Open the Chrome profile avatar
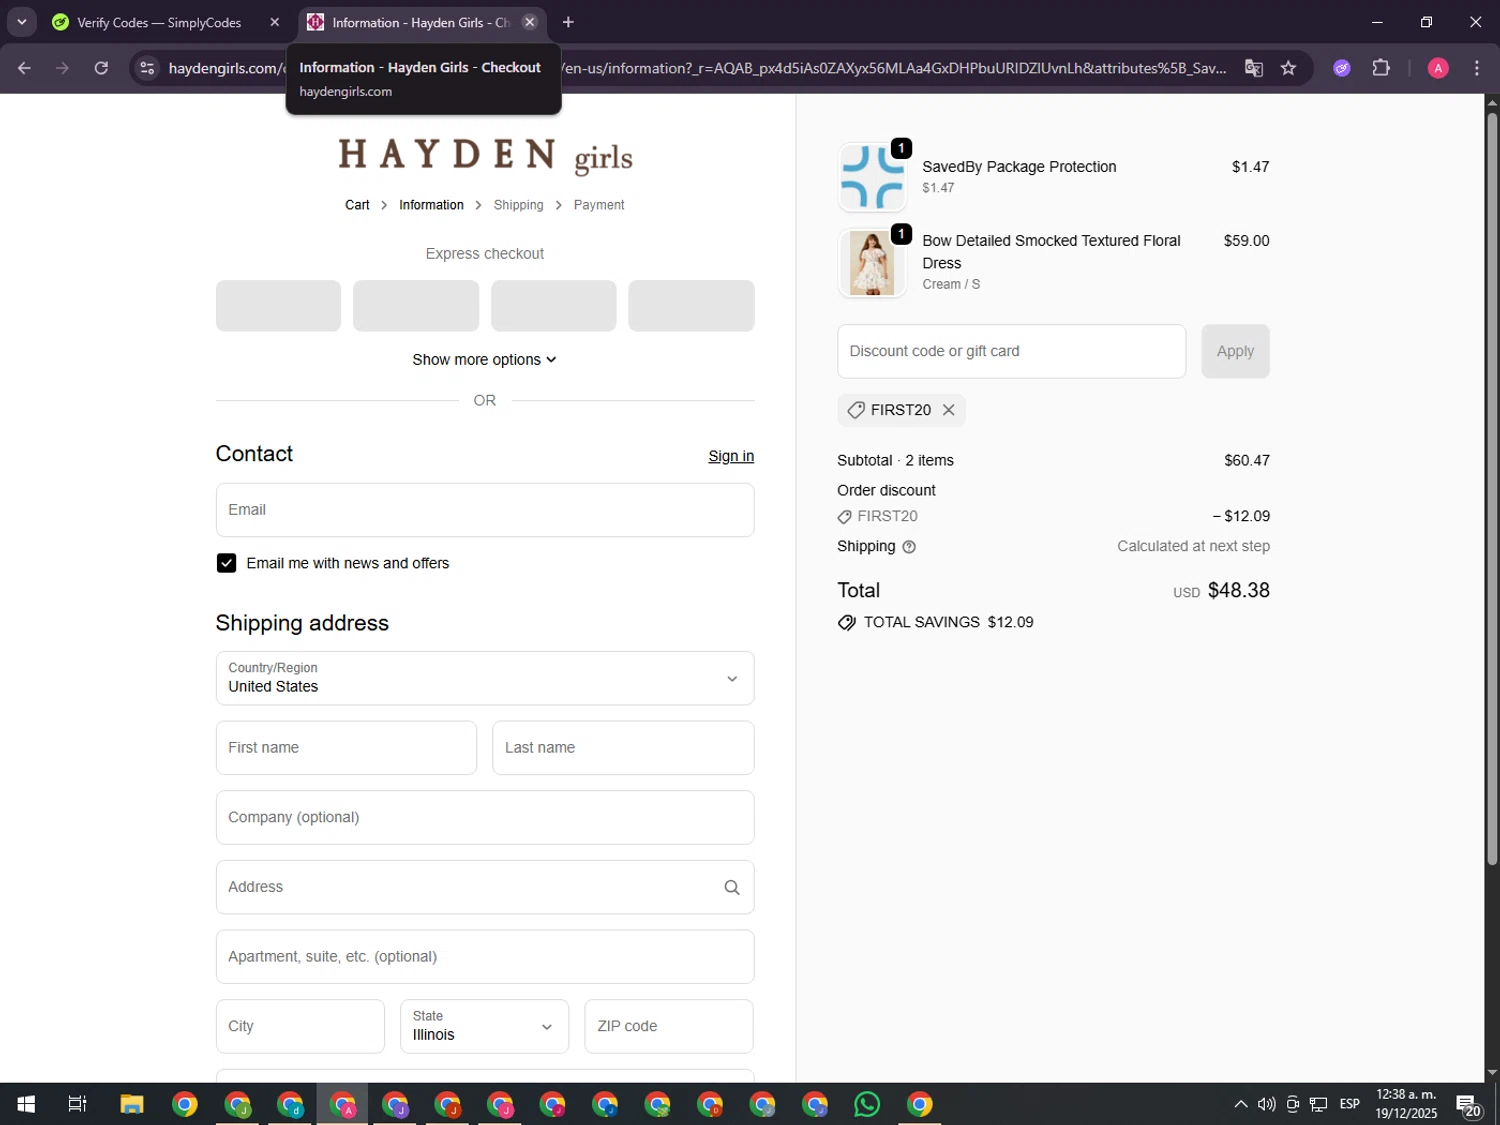1500x1125 pixels. click(x=1438, y=68)
